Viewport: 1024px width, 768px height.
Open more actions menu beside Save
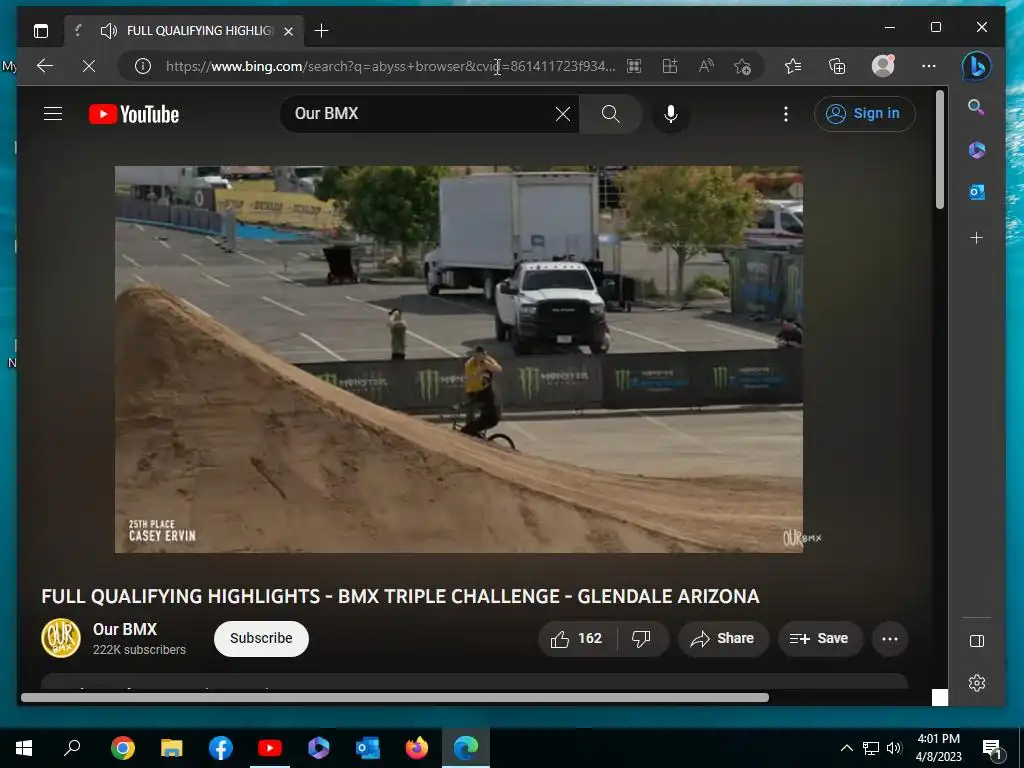[889, 639]
